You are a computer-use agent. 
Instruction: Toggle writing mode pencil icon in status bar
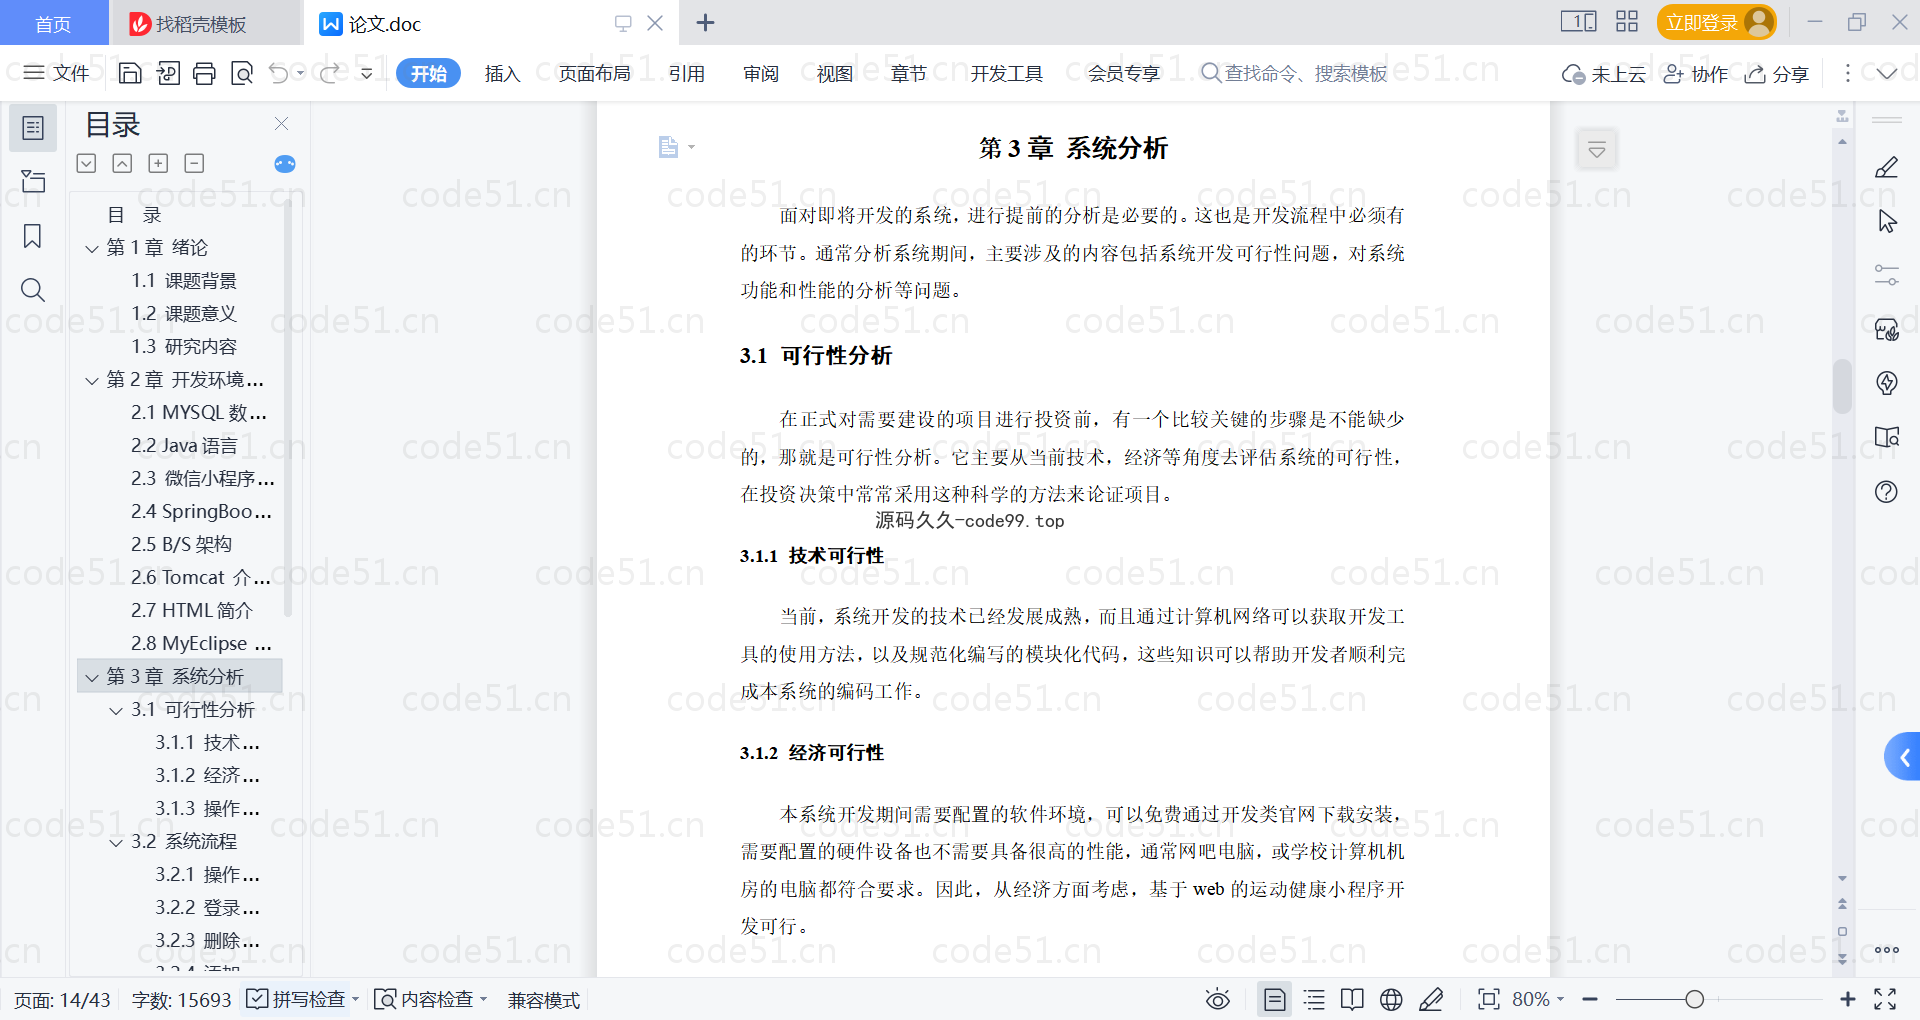pyautogui.click(x=1431, y=999)
